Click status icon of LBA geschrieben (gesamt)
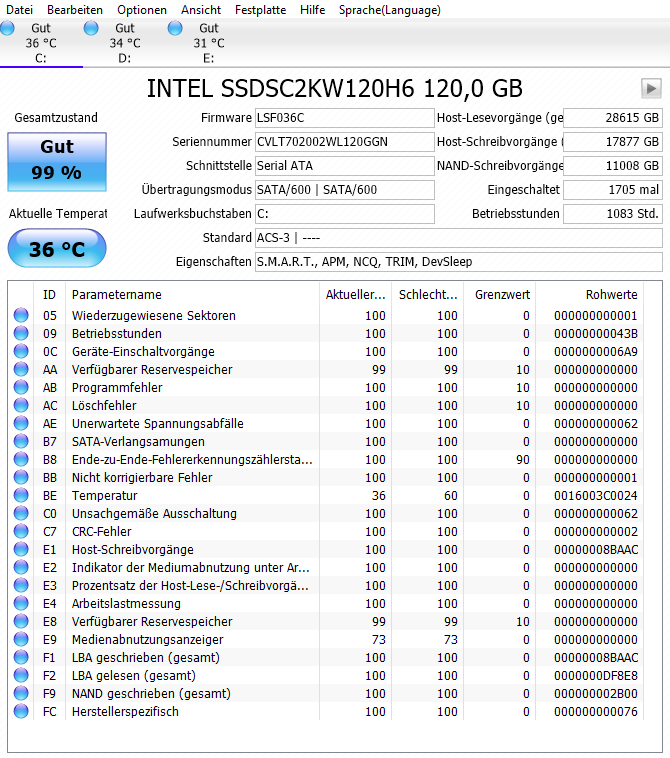 pyautogui.click(x=21, y=657)
